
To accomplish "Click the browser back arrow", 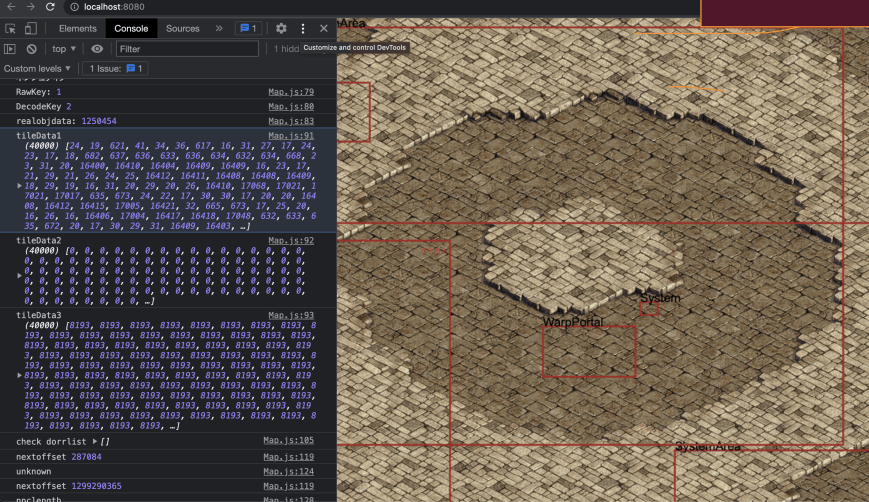I will pyautogui.click(x=11, y=7).
